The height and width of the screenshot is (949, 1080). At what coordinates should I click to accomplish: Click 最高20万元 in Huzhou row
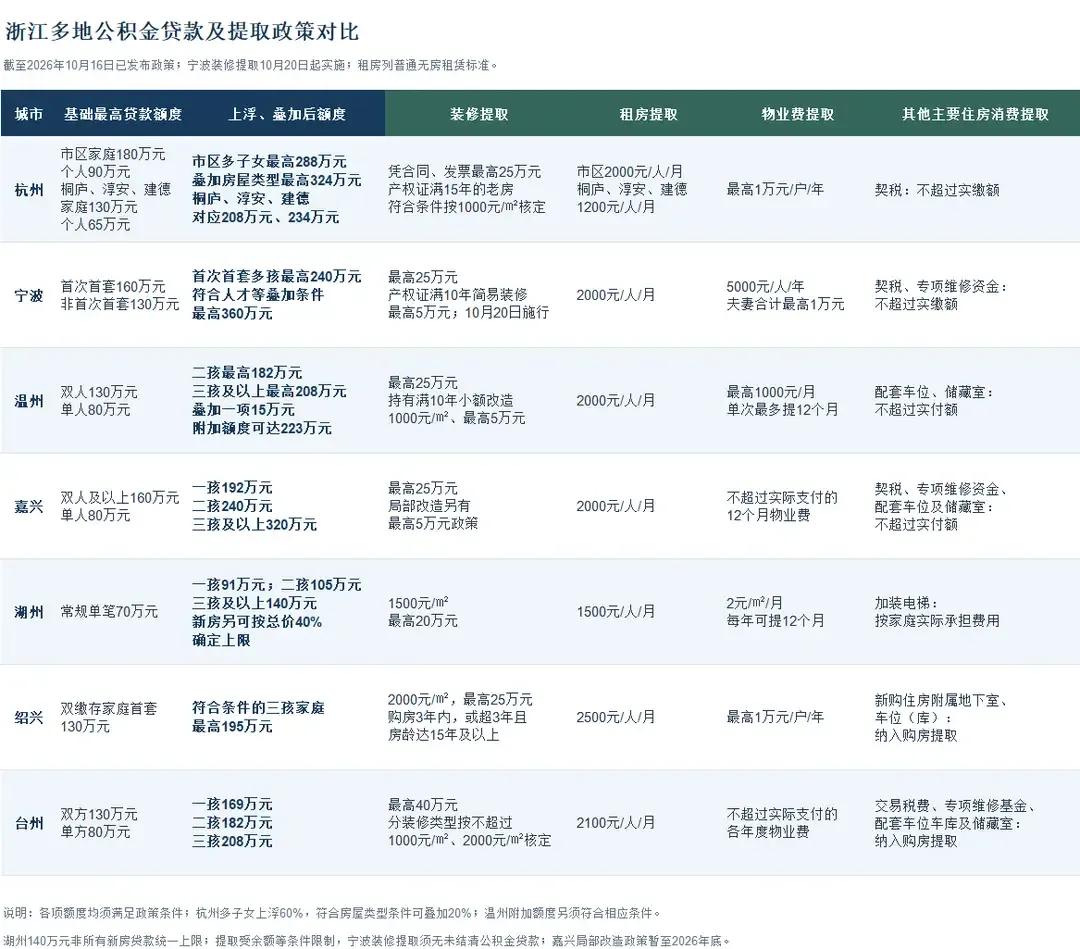coord(422,620)
